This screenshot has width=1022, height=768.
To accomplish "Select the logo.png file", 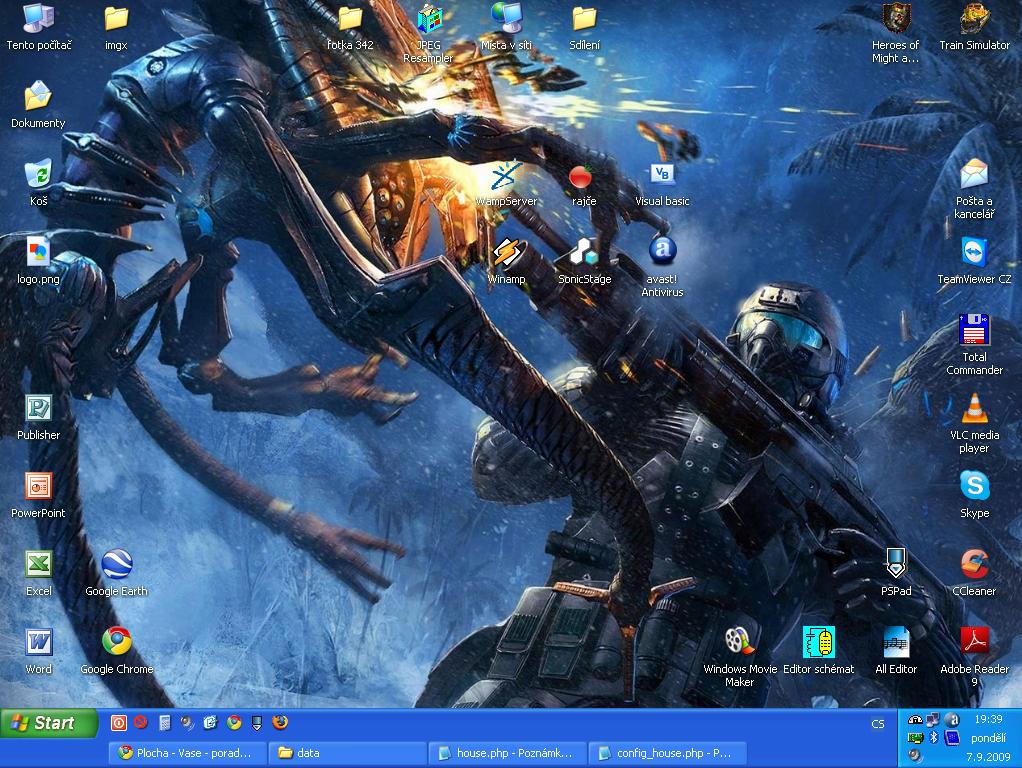I will coord(38,261).
